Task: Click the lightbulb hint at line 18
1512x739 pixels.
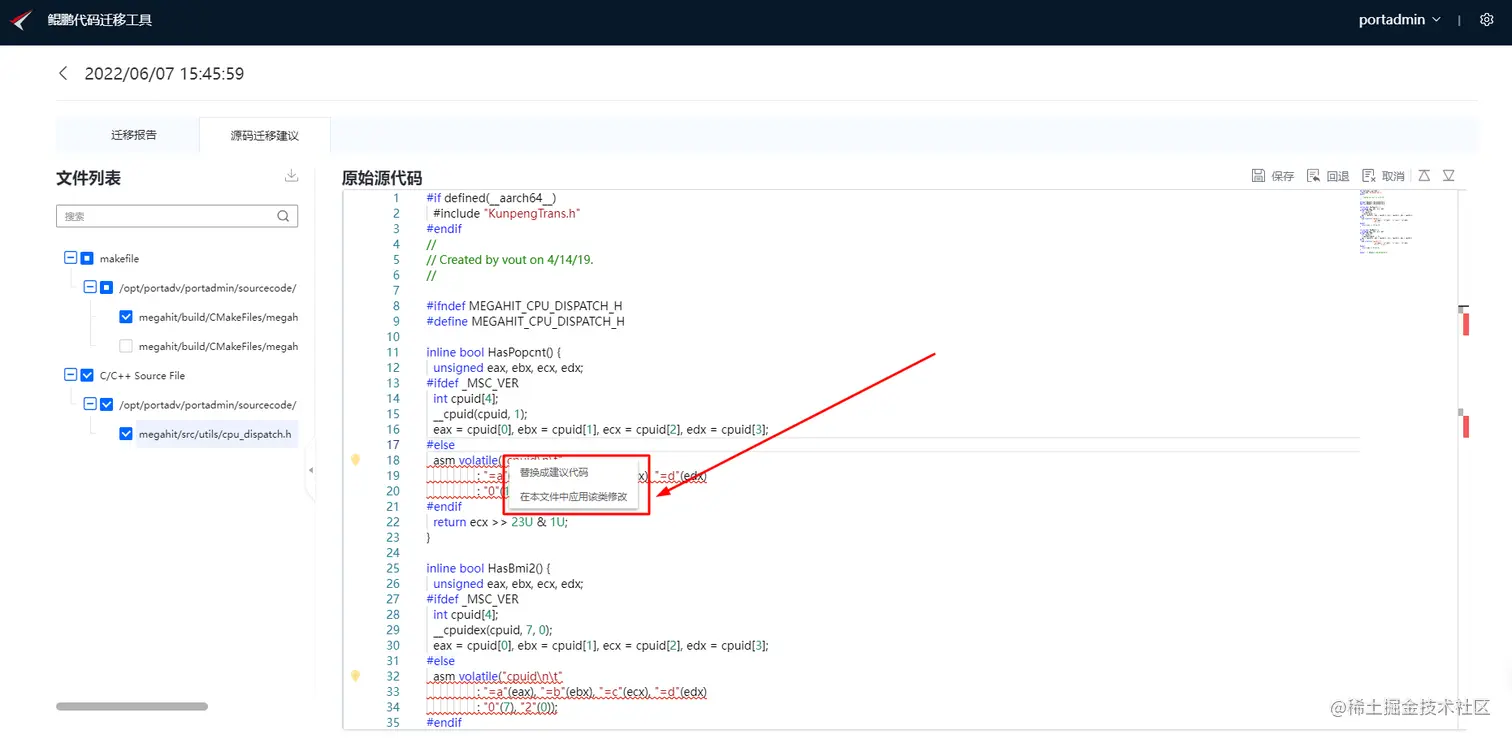Action: [x=355, y=460]
